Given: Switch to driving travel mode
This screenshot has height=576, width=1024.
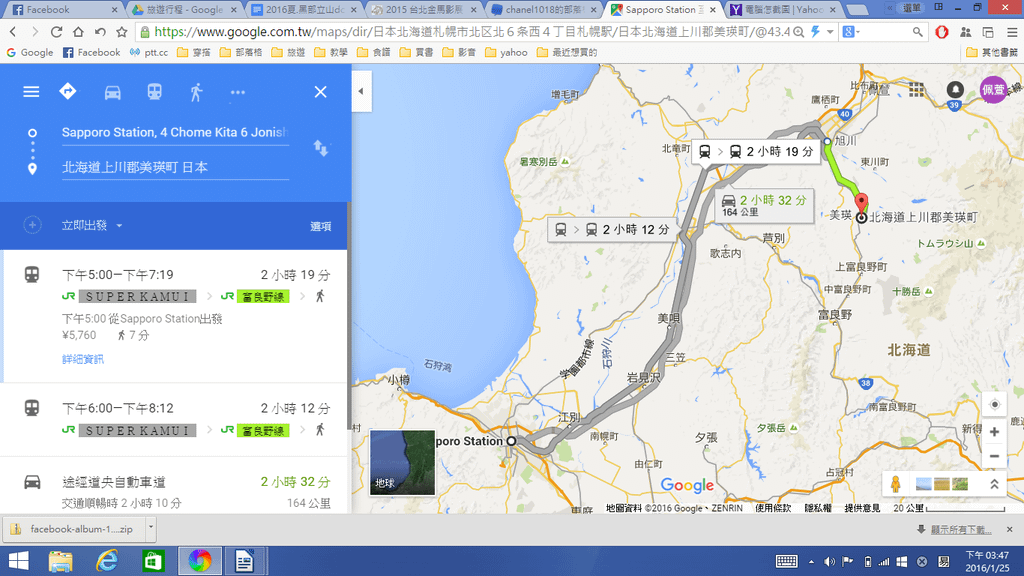Looking at the screenshot, I should click(x=112, y=92).
